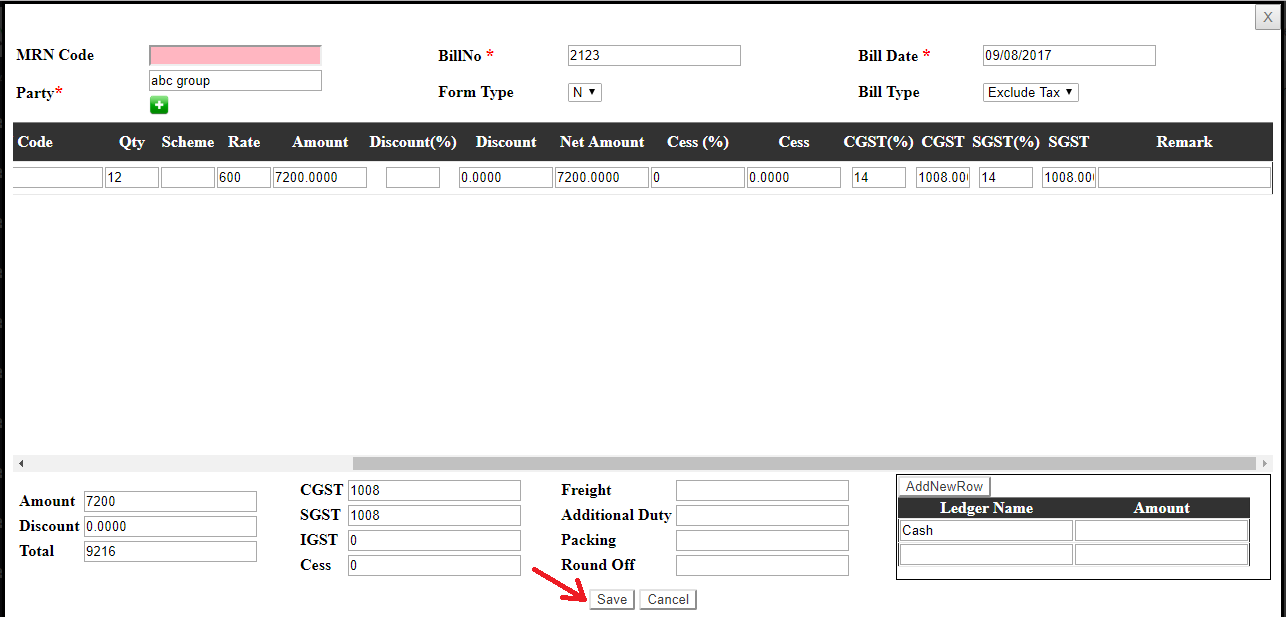Click the Round Off input field
Image resolution: width=1286 pixels, height=617 pixels.
coord(762,565)
